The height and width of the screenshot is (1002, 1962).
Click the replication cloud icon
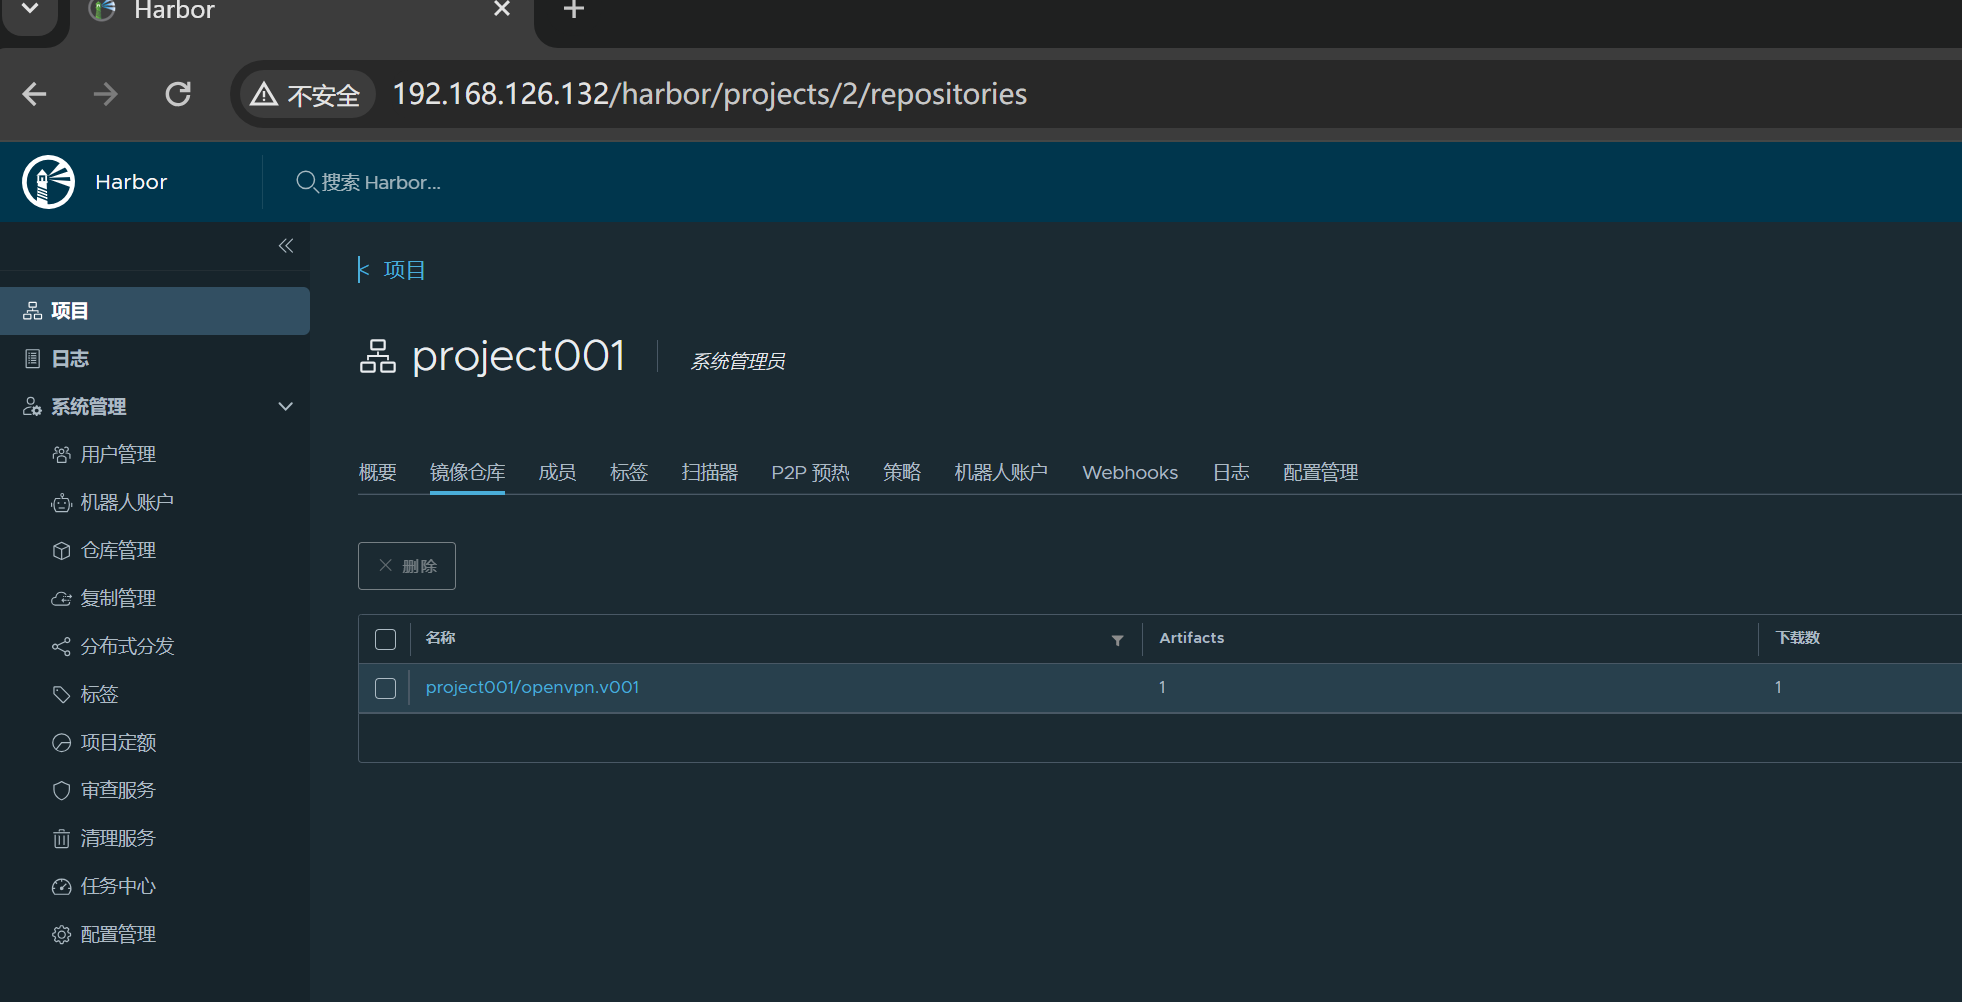61,599
